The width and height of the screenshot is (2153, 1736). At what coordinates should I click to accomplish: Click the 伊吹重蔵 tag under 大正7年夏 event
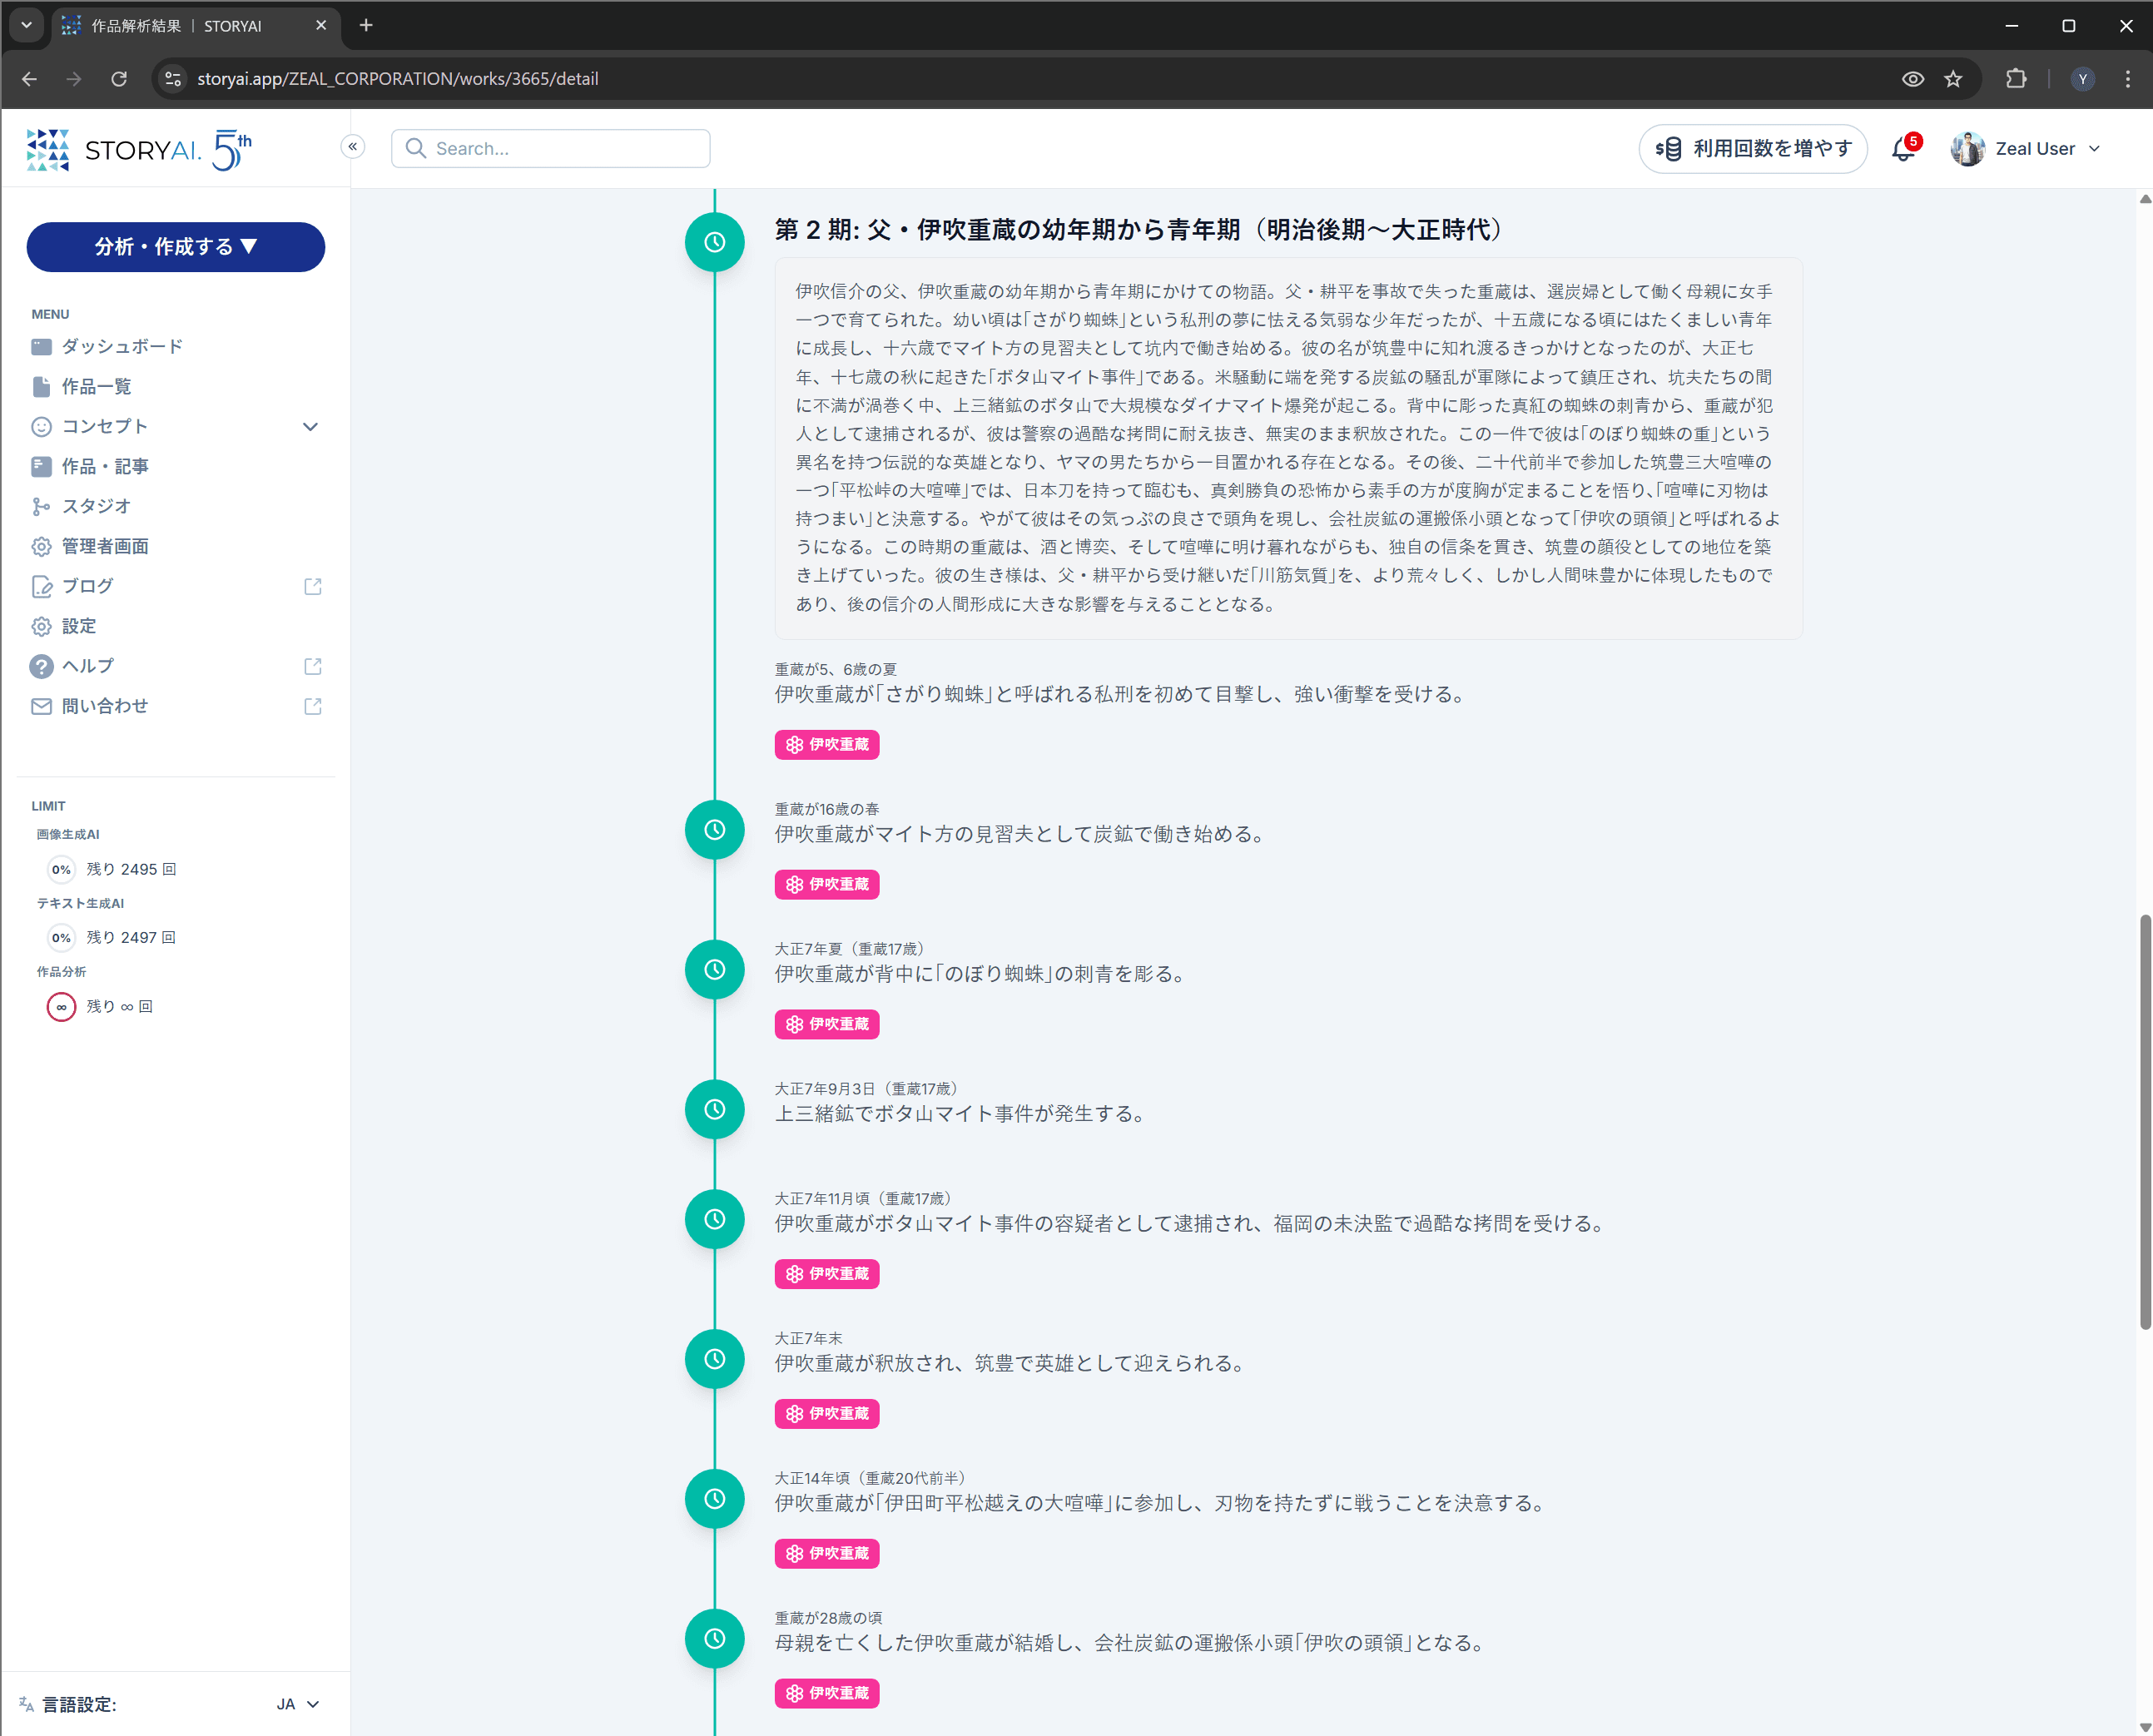point(827,1025)
